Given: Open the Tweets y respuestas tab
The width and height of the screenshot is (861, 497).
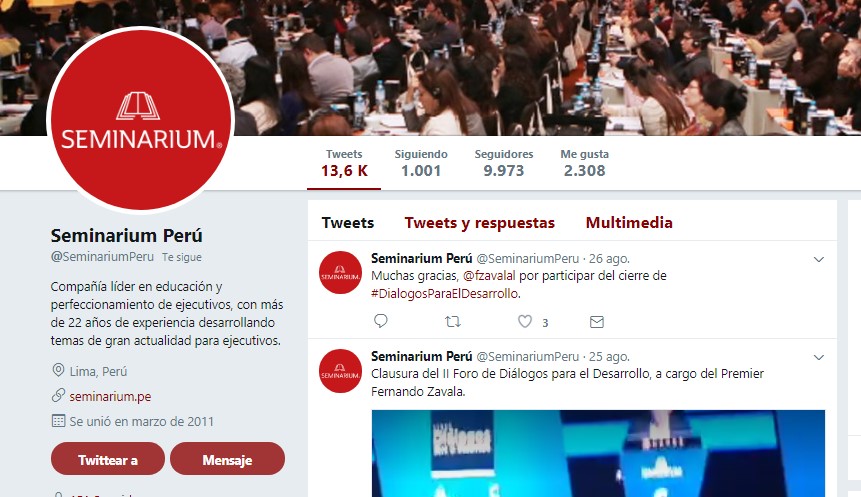Looking at the screenshot, I should pos(479,222).
